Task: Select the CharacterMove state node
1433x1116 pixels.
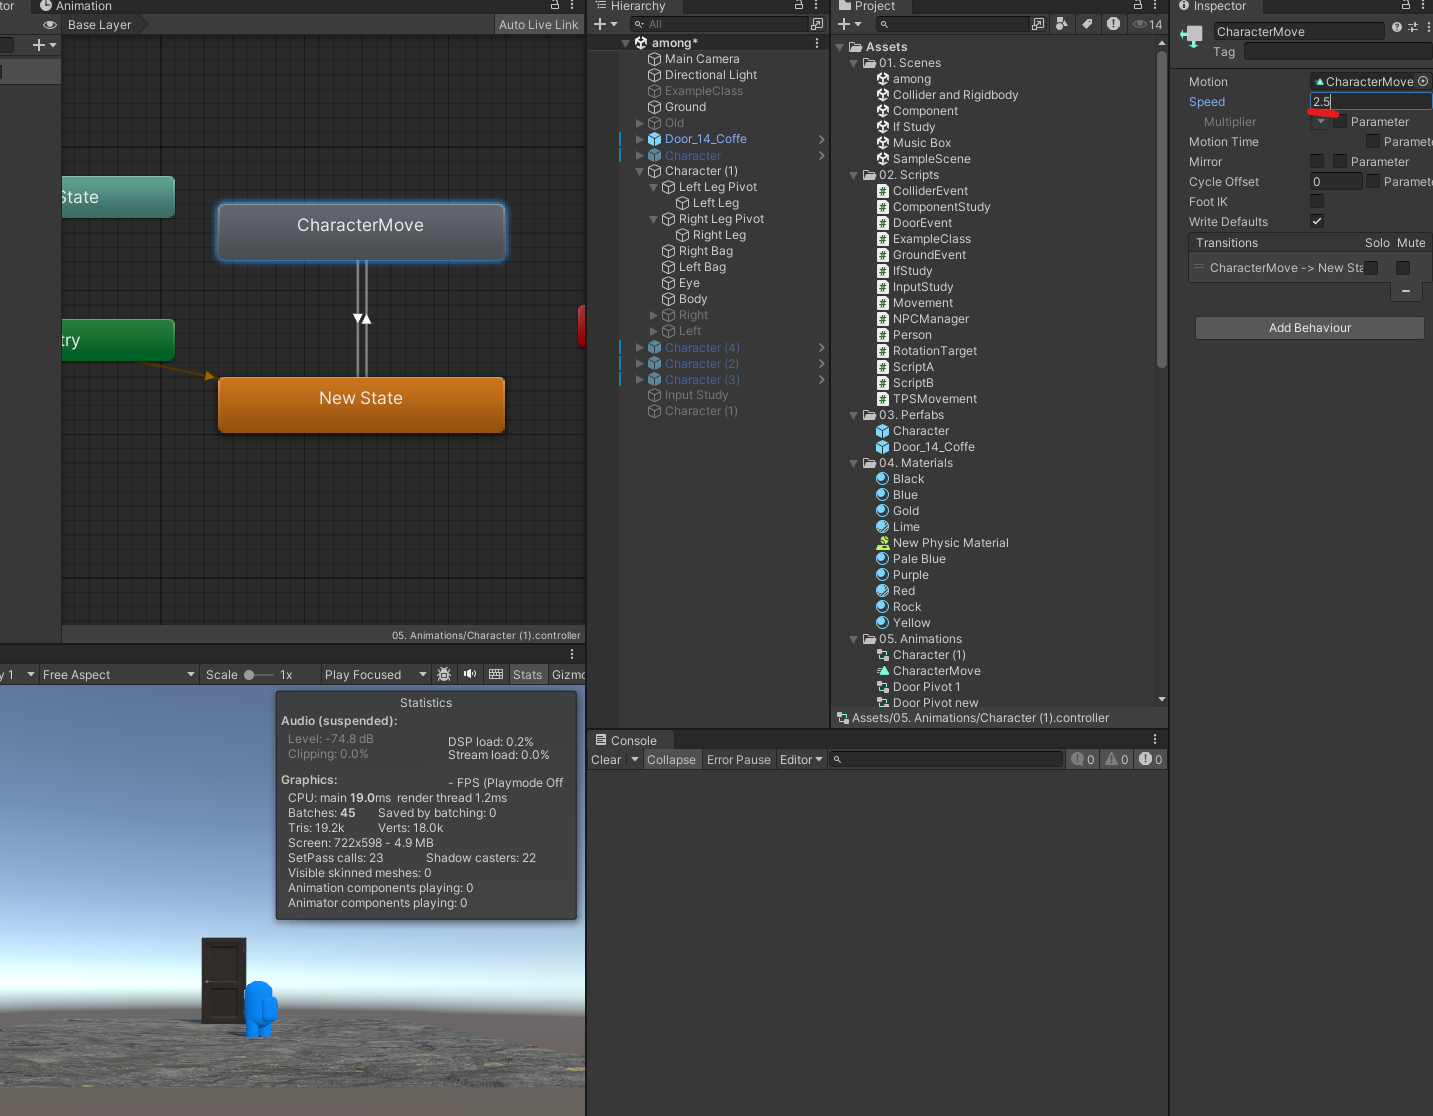Action: pyautogui.click(x=361, y=231)
